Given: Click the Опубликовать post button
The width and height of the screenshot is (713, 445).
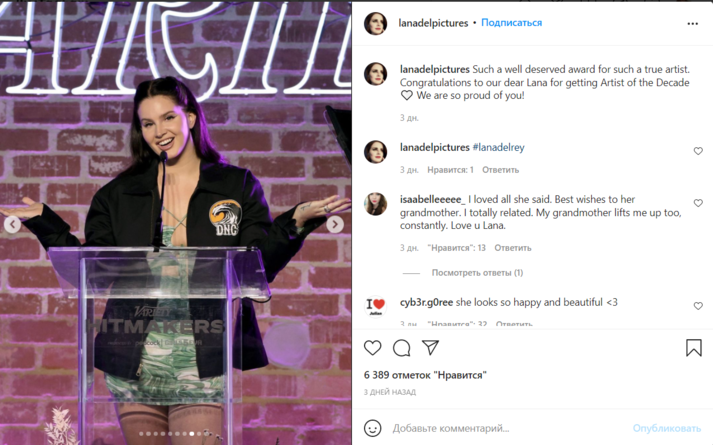Looking at the screenshot, I should (x=667, y=428).
